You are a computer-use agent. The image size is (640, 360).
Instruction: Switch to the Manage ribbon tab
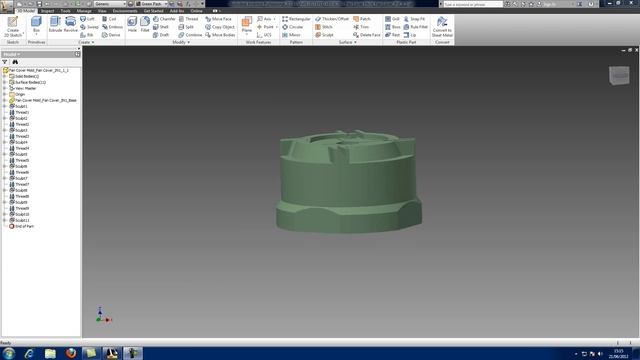tap(84, 11)
